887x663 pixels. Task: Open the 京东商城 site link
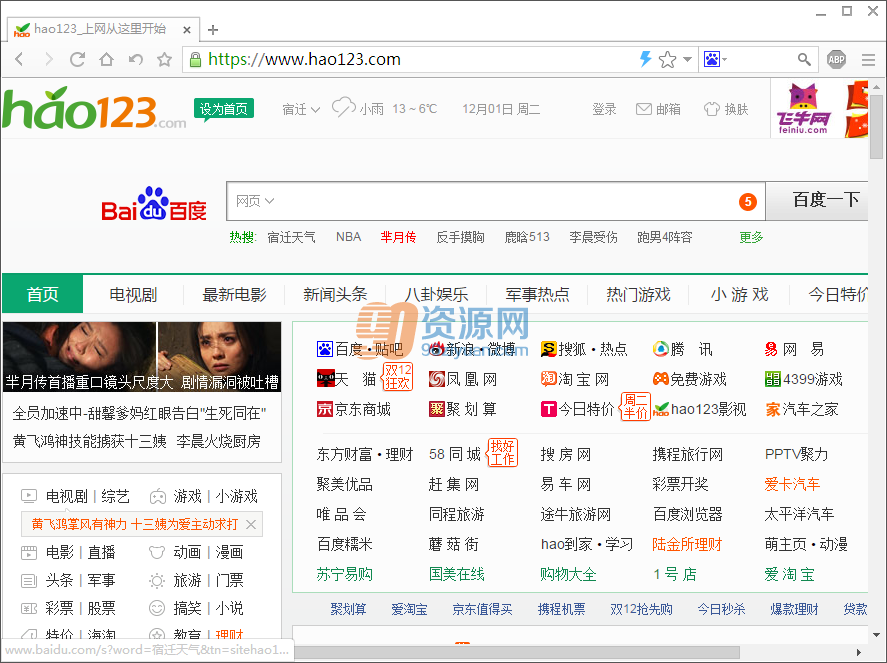[x=354, y=409]
